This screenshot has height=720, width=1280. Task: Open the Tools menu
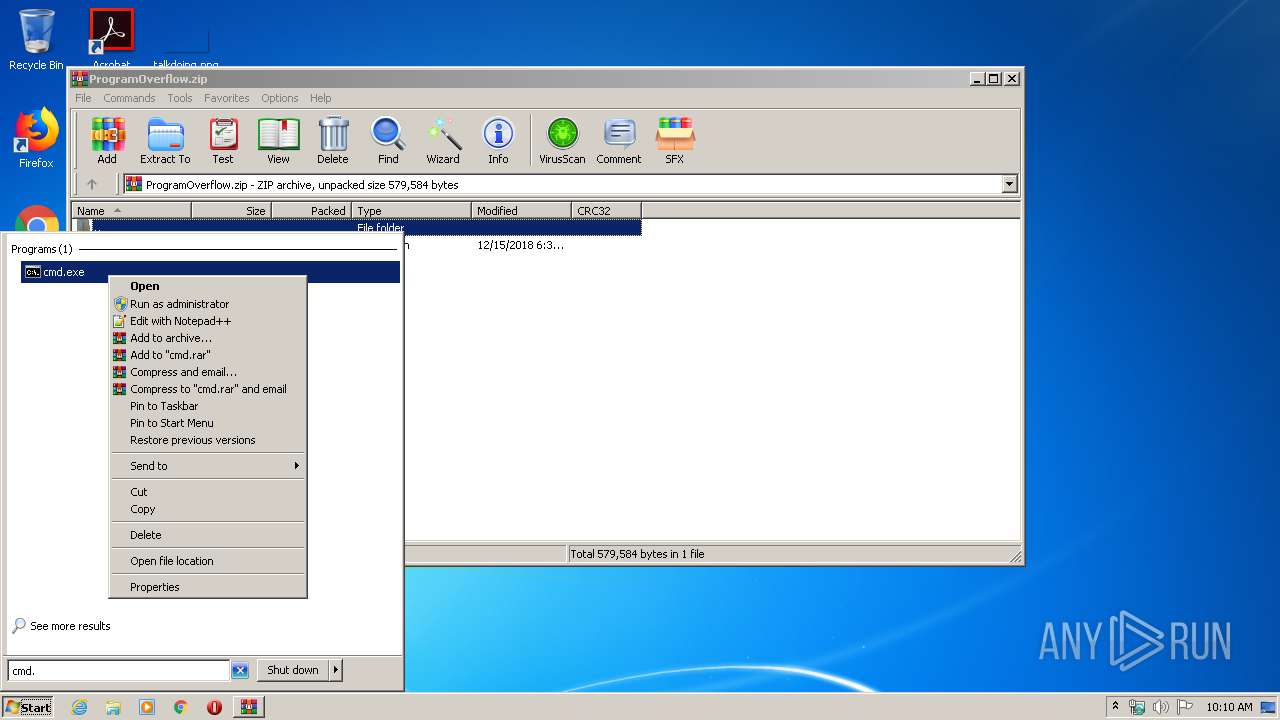pyautogui.click(x=180, y=98)
